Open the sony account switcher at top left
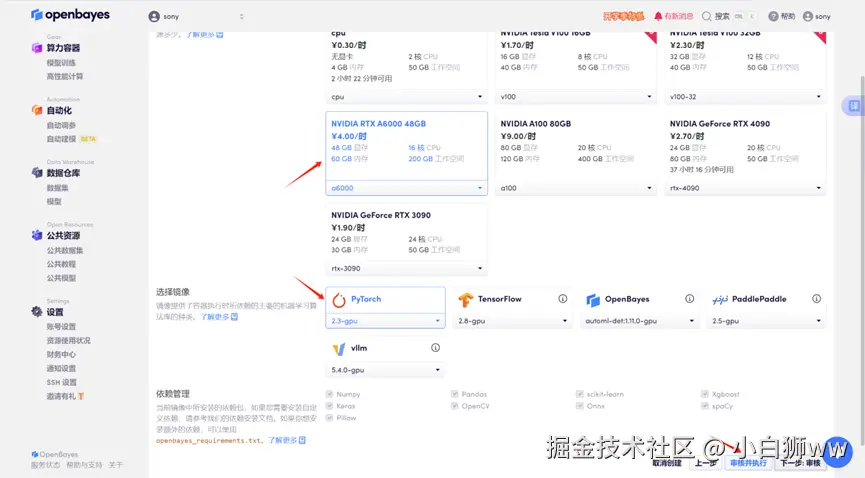 click(196, 17)
